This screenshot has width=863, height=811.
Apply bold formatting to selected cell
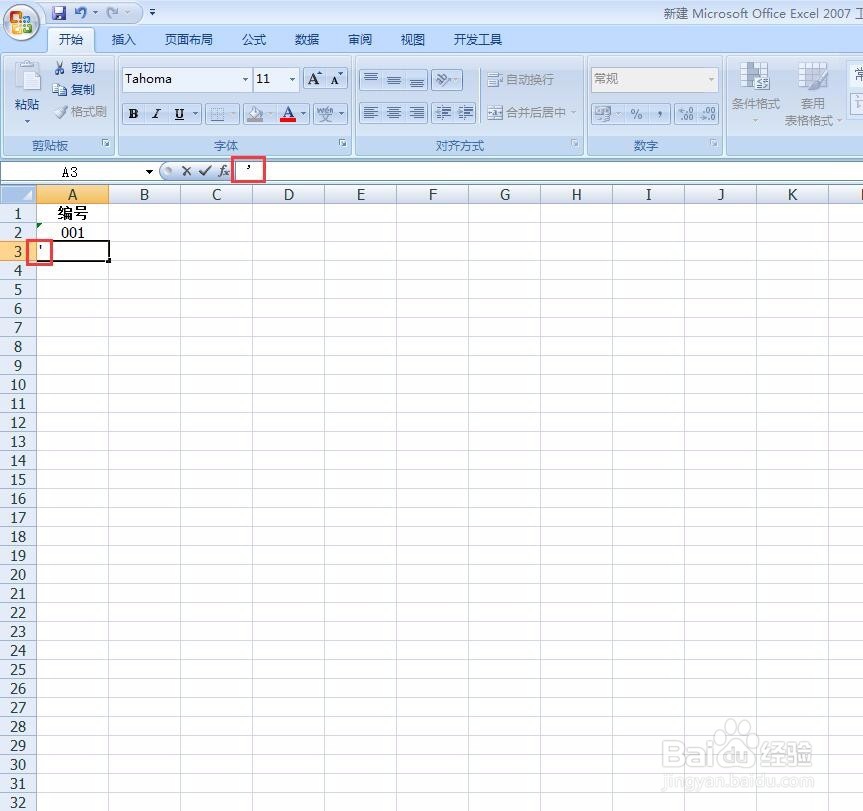(133, 113)
